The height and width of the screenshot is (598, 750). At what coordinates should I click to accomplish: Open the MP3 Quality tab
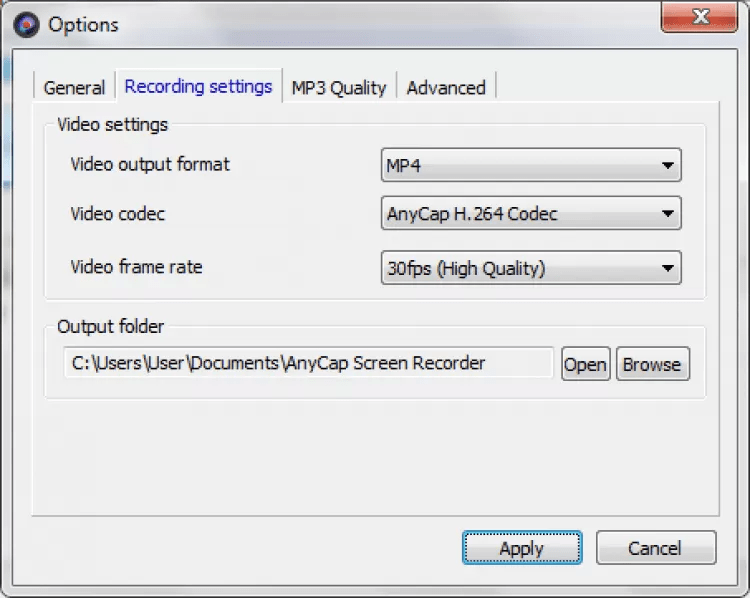pyautogui.click(x=338, y=88)
